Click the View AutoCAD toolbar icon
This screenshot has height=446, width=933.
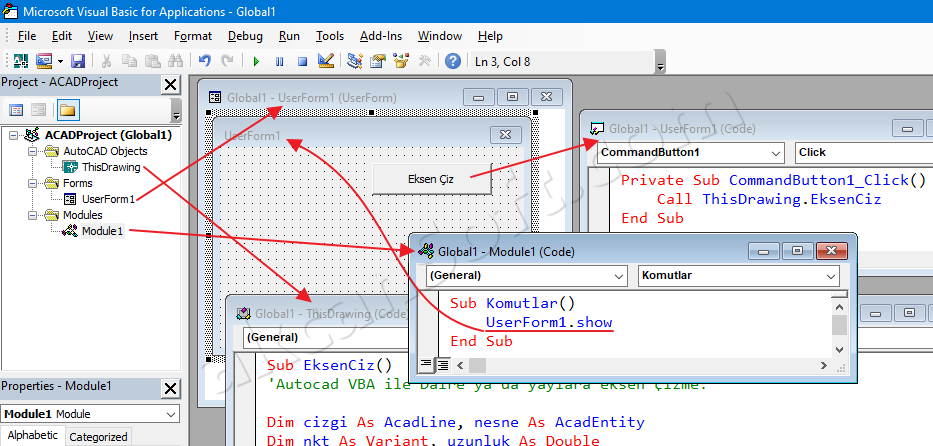pyautogui.click(x=21, y=61)
